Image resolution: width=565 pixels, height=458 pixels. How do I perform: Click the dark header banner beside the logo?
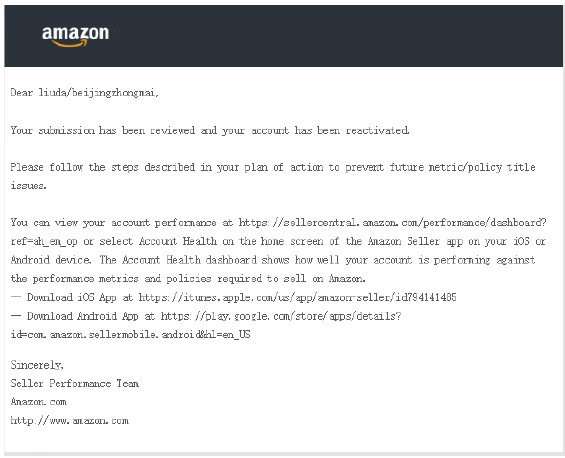click(x=335, y=36)
